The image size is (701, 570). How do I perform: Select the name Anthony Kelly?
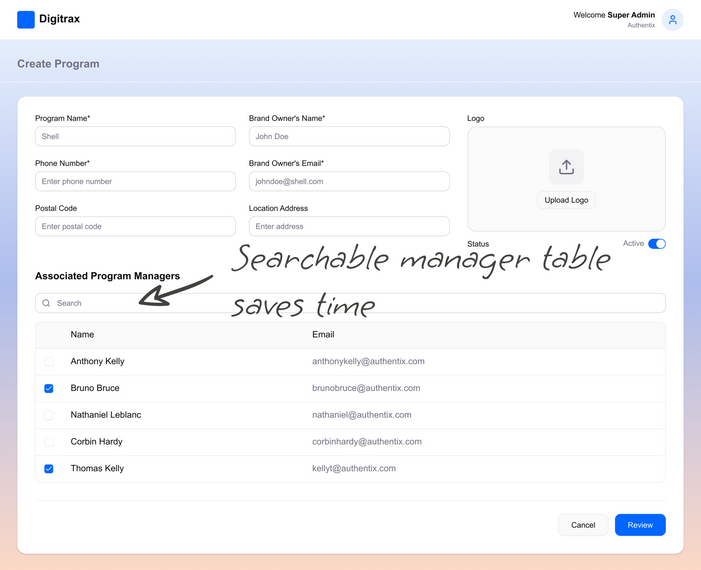(x=97, y=361)
